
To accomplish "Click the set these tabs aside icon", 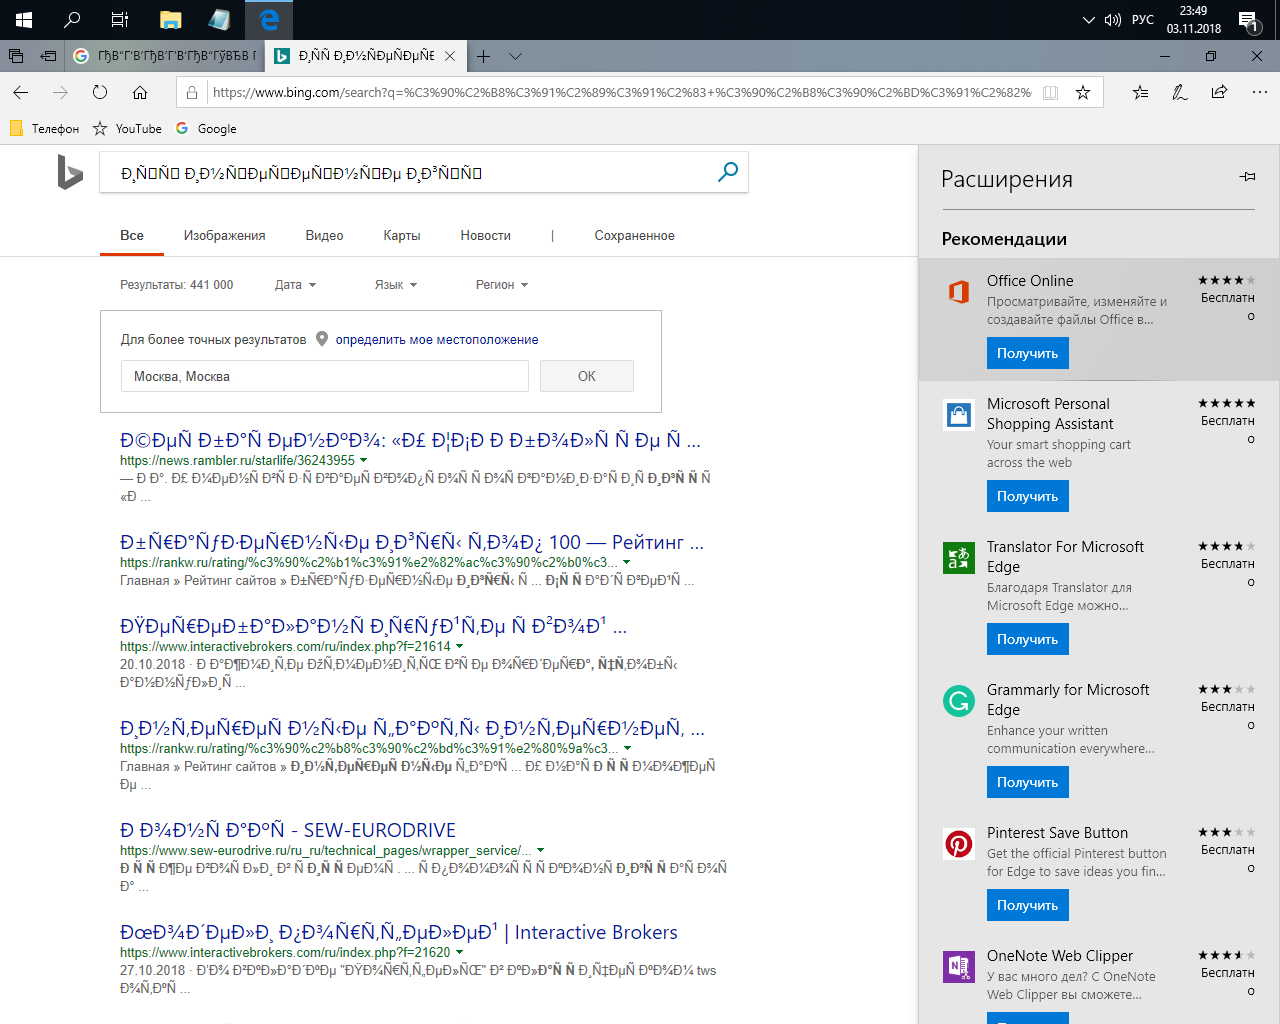I will (48, 56).
